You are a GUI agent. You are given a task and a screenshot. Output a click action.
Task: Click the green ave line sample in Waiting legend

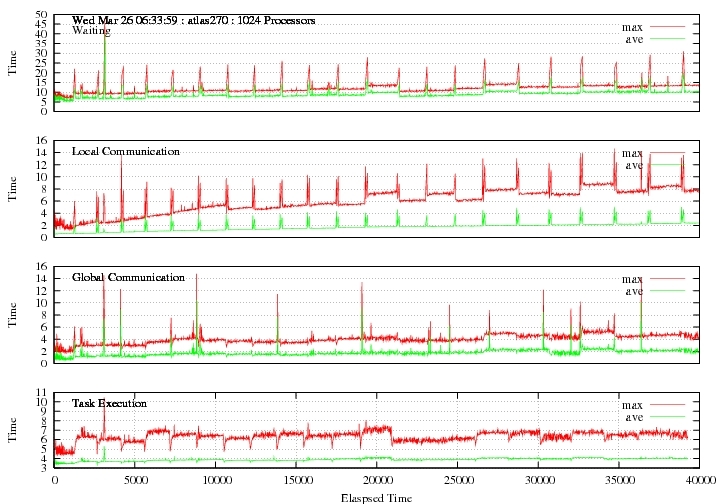click(667, 39)
